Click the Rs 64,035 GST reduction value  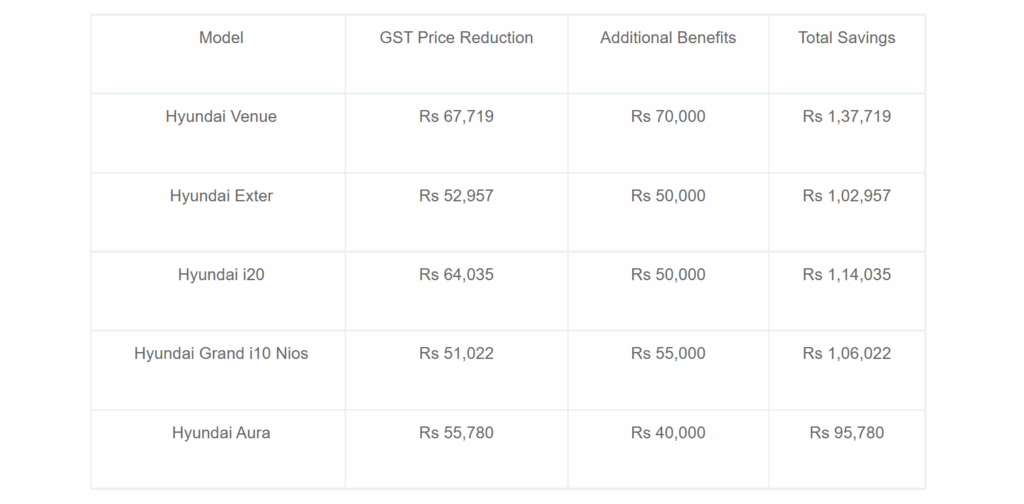[456, 275]
